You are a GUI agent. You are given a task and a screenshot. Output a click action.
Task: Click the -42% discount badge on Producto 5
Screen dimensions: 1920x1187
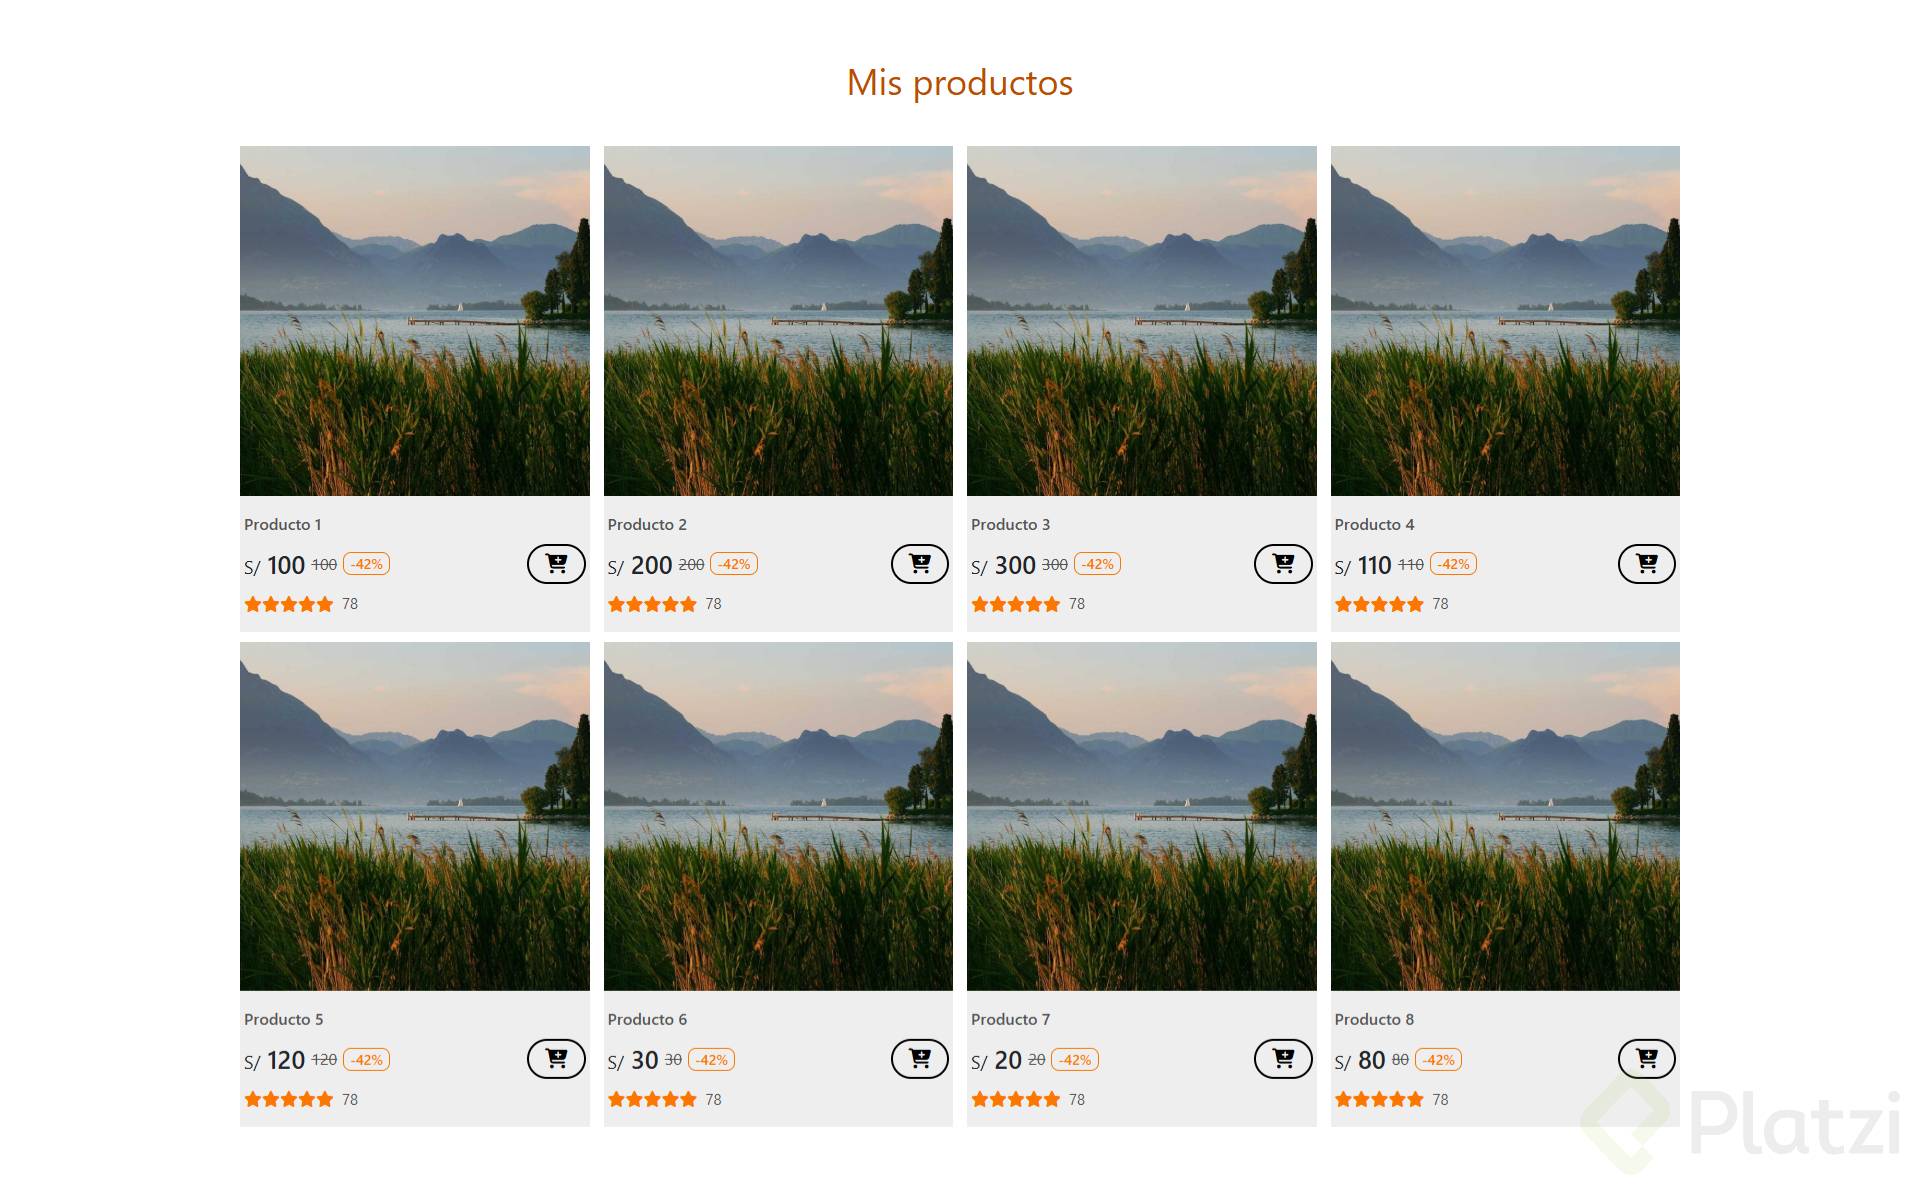[x=366, y=1060]
